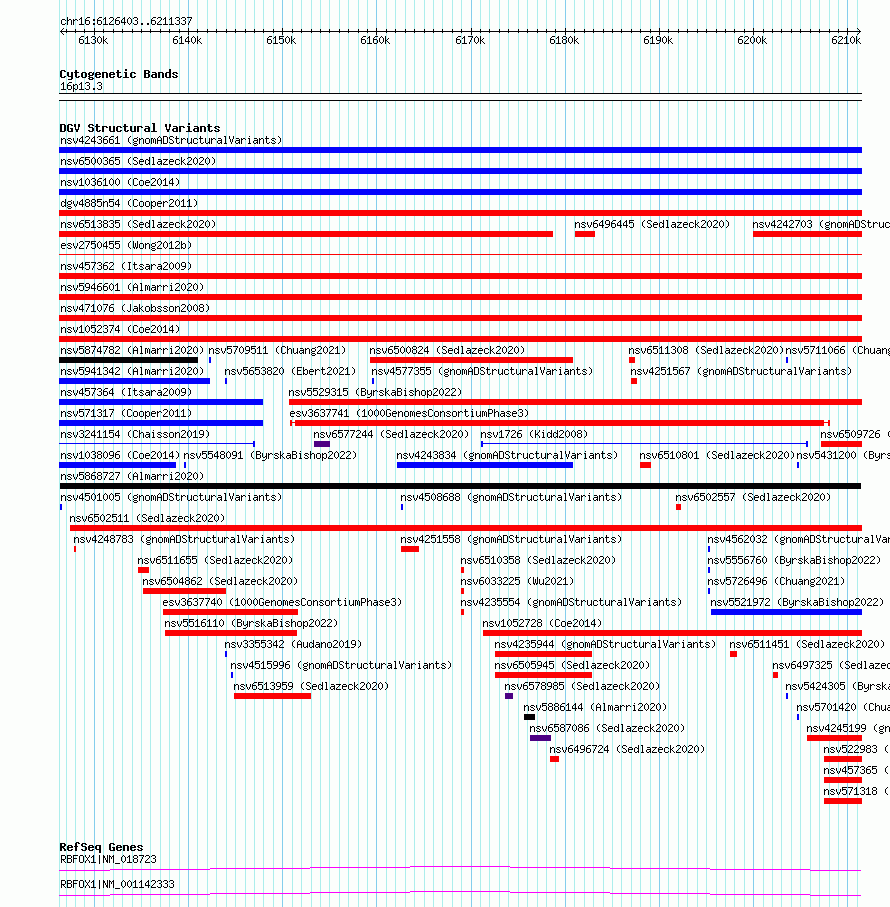Click the RBFOX1|NM_018723 gene label
Viewport: 890px width, 907px height.
(108, 860)
